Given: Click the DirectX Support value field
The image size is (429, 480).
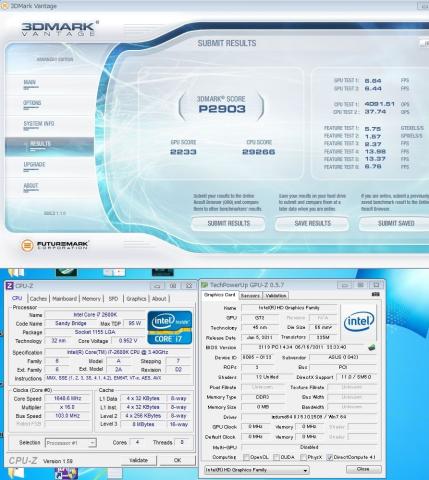Looking at the screenshot, I should click(357, 377).
